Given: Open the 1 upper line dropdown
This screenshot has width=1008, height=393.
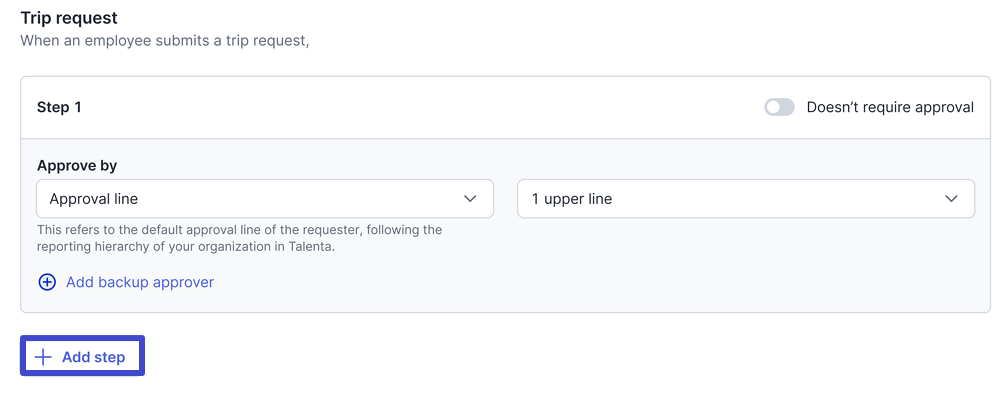Looking at the screenshot, I should 746,199.
